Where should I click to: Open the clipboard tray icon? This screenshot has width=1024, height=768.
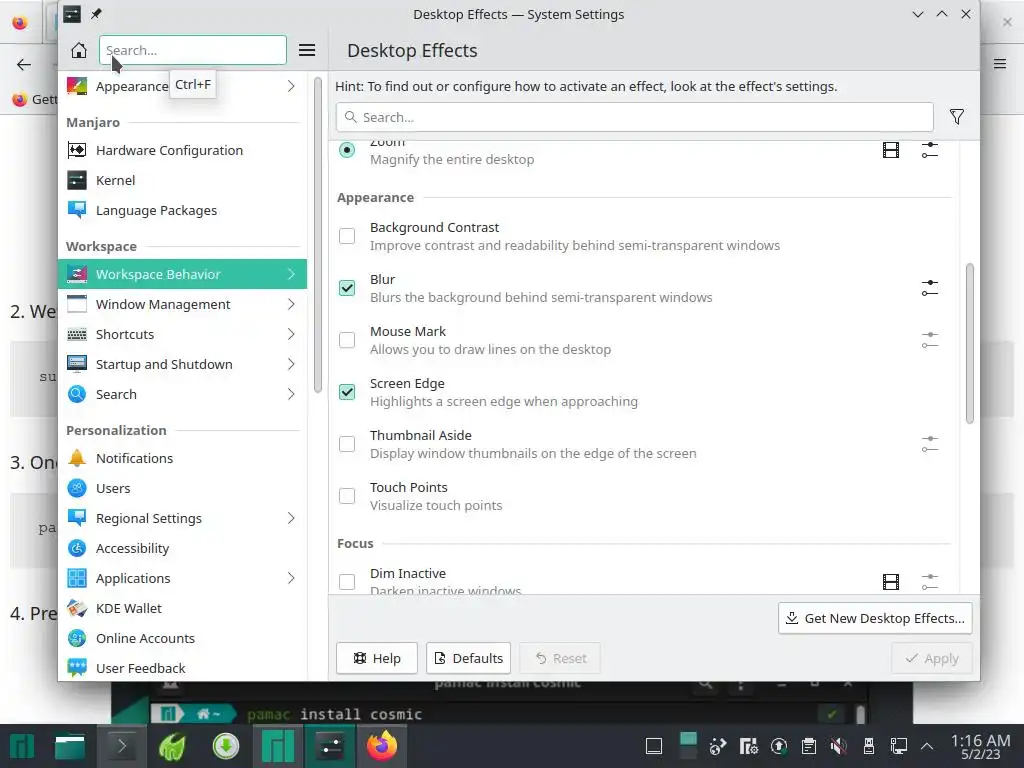tap(808, 746)
